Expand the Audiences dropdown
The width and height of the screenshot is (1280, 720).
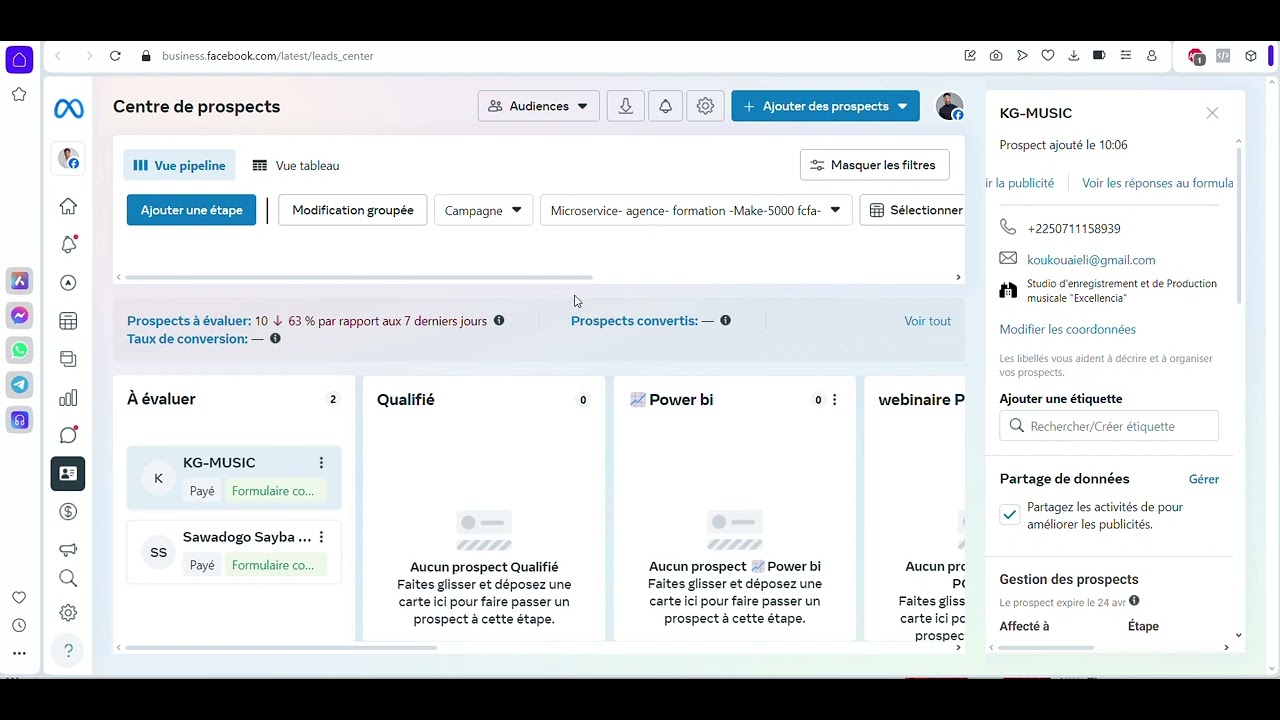coord(538,106)
